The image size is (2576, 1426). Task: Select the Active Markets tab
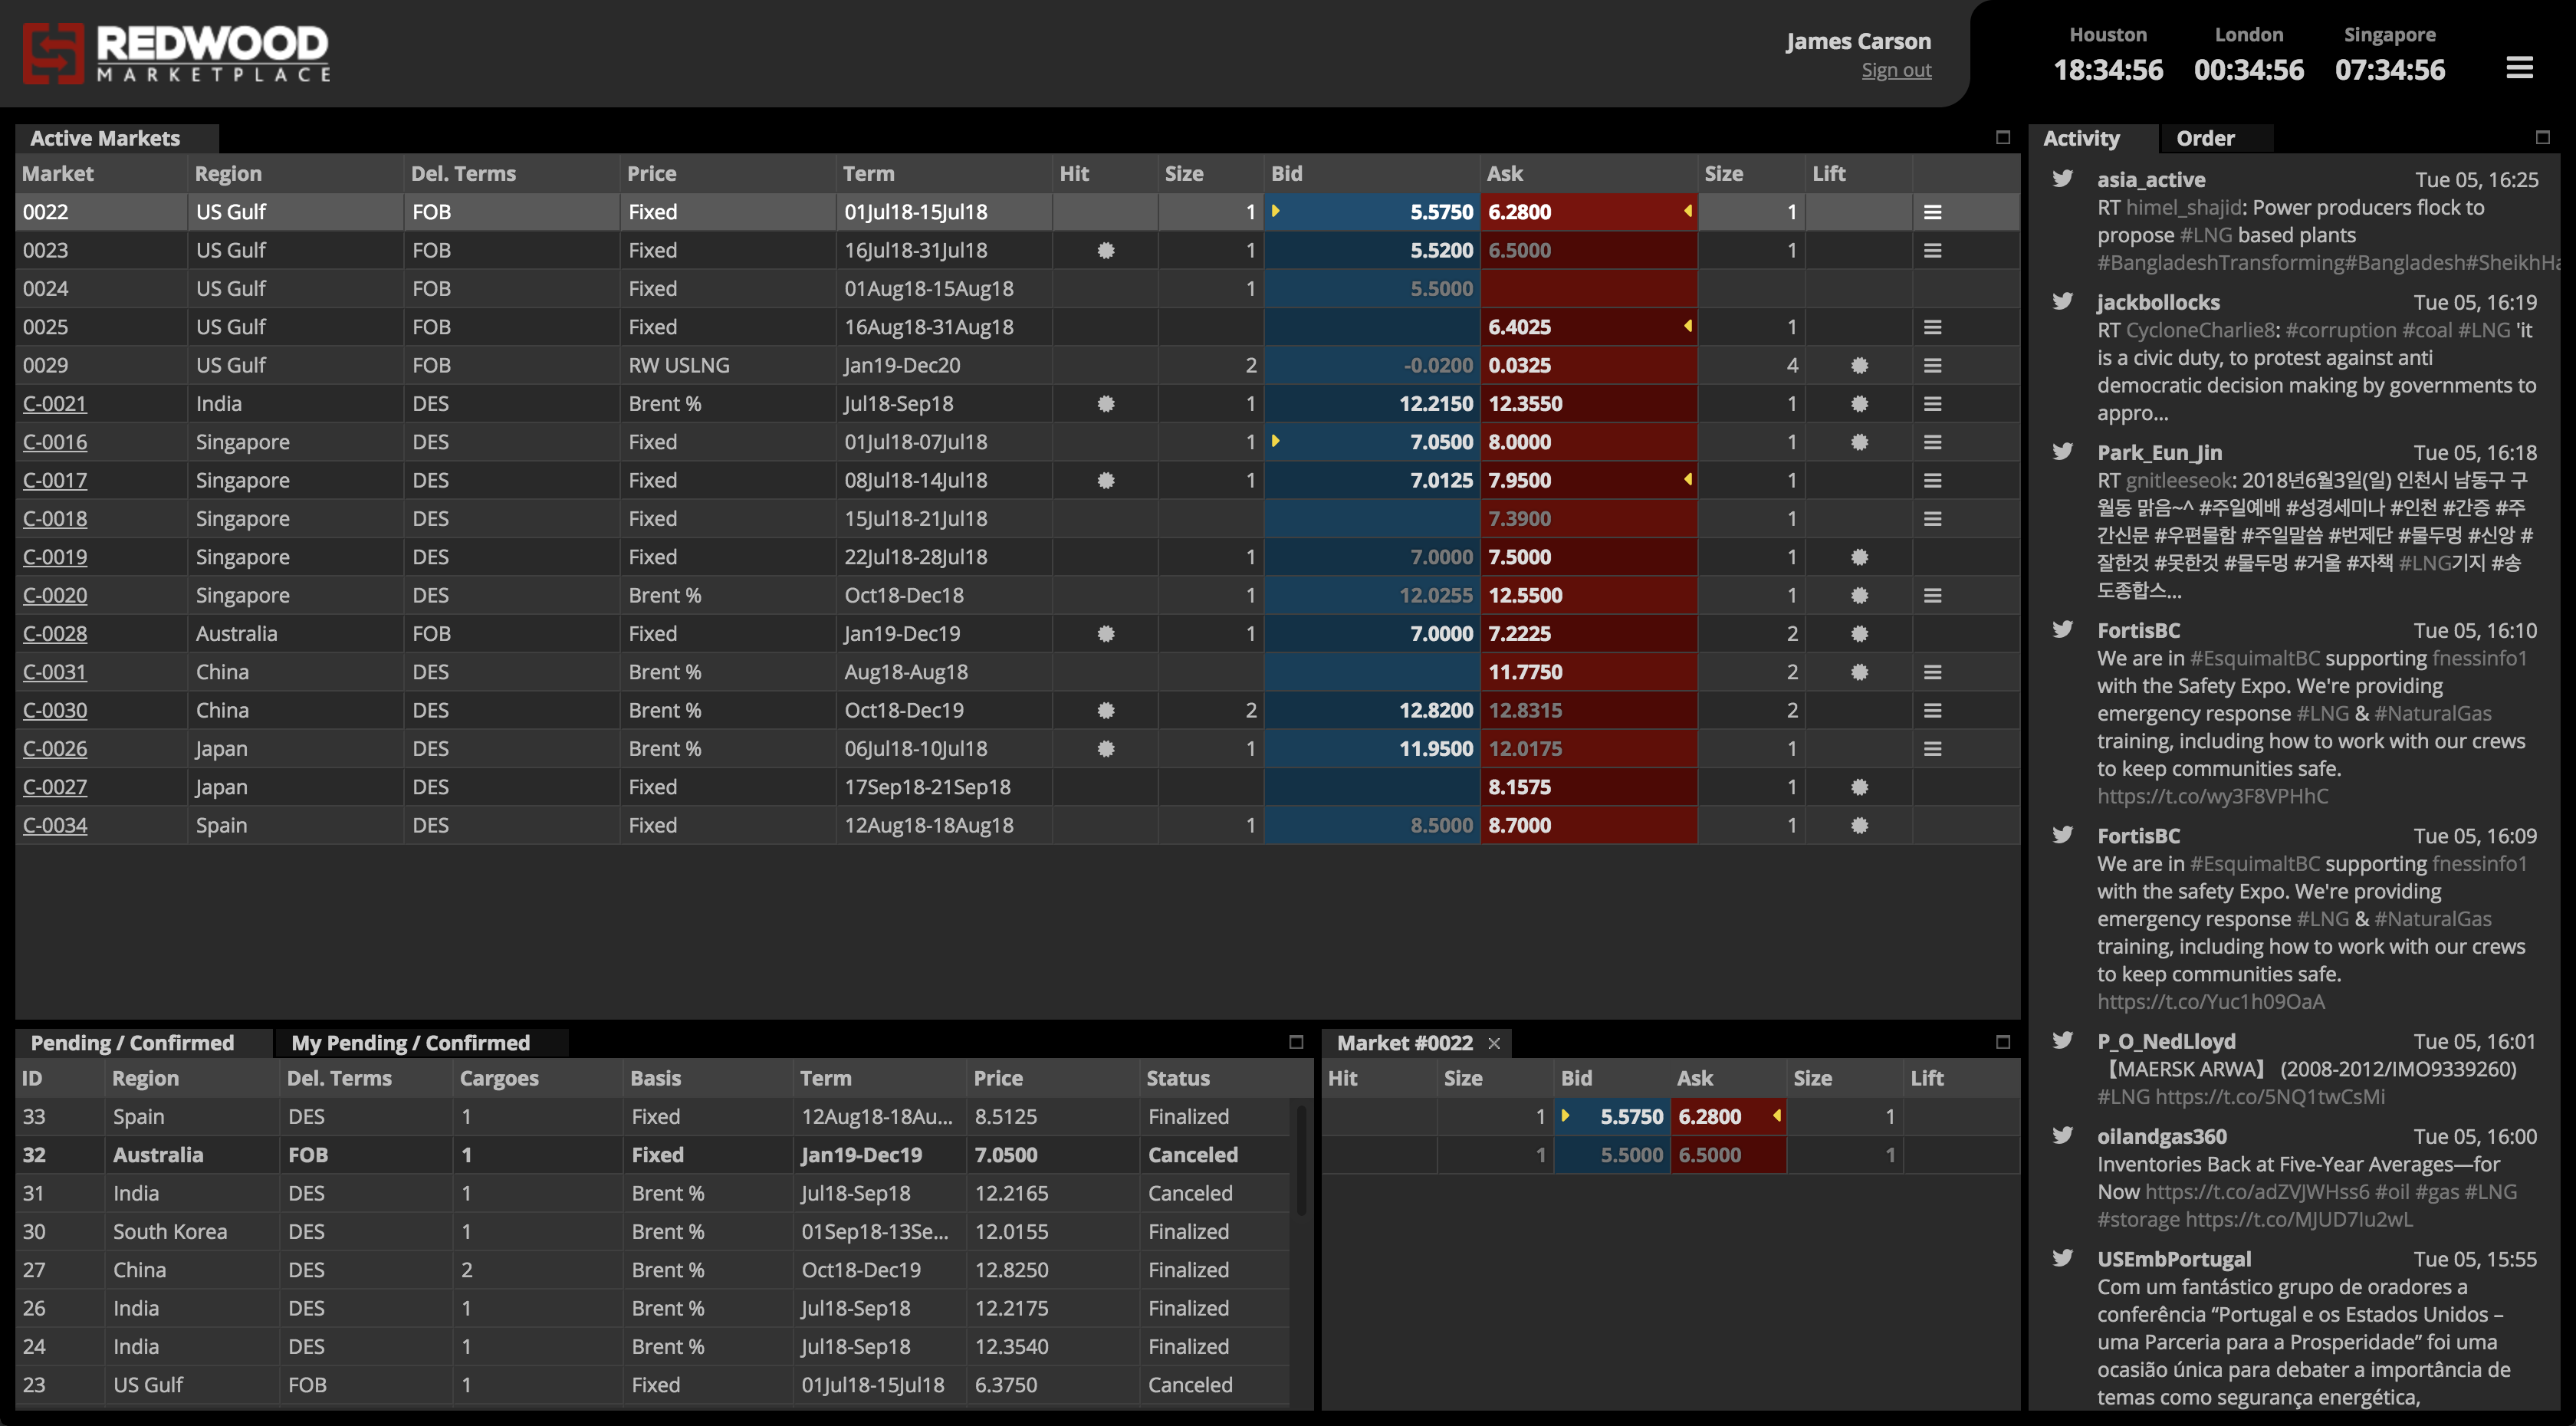(105, 138)
